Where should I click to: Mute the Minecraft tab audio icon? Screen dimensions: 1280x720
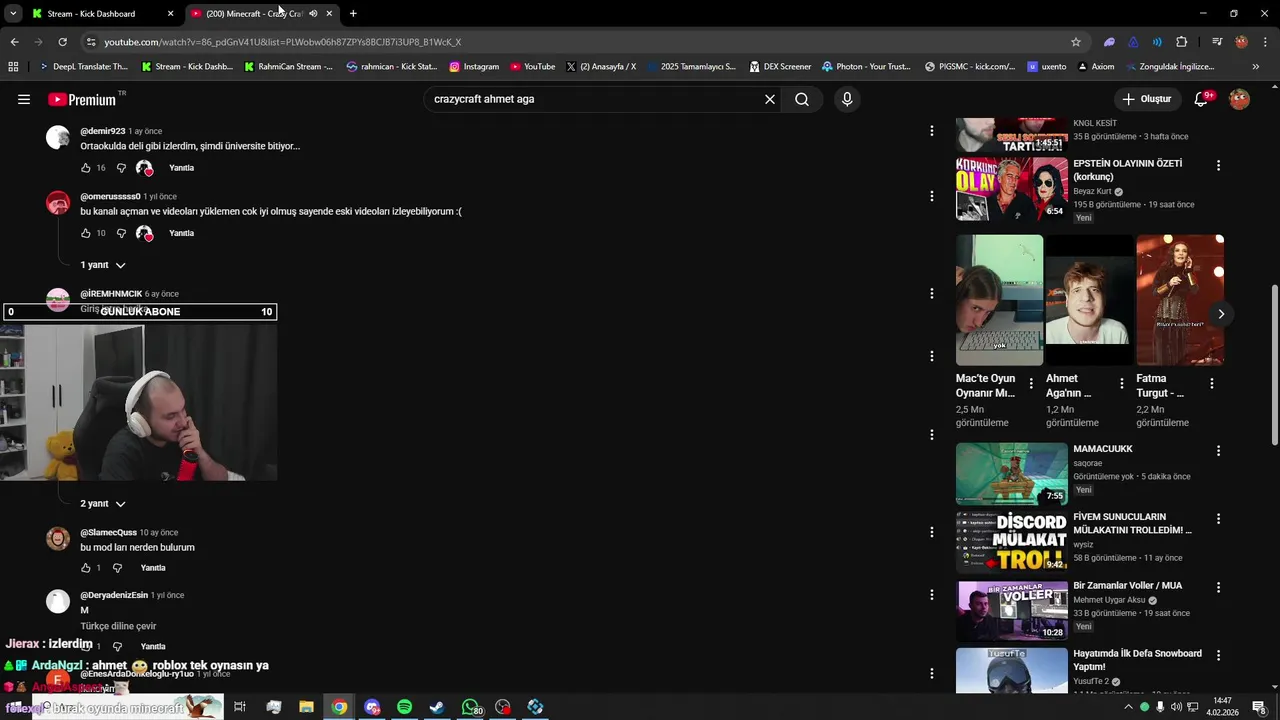[x=313, y=14]
